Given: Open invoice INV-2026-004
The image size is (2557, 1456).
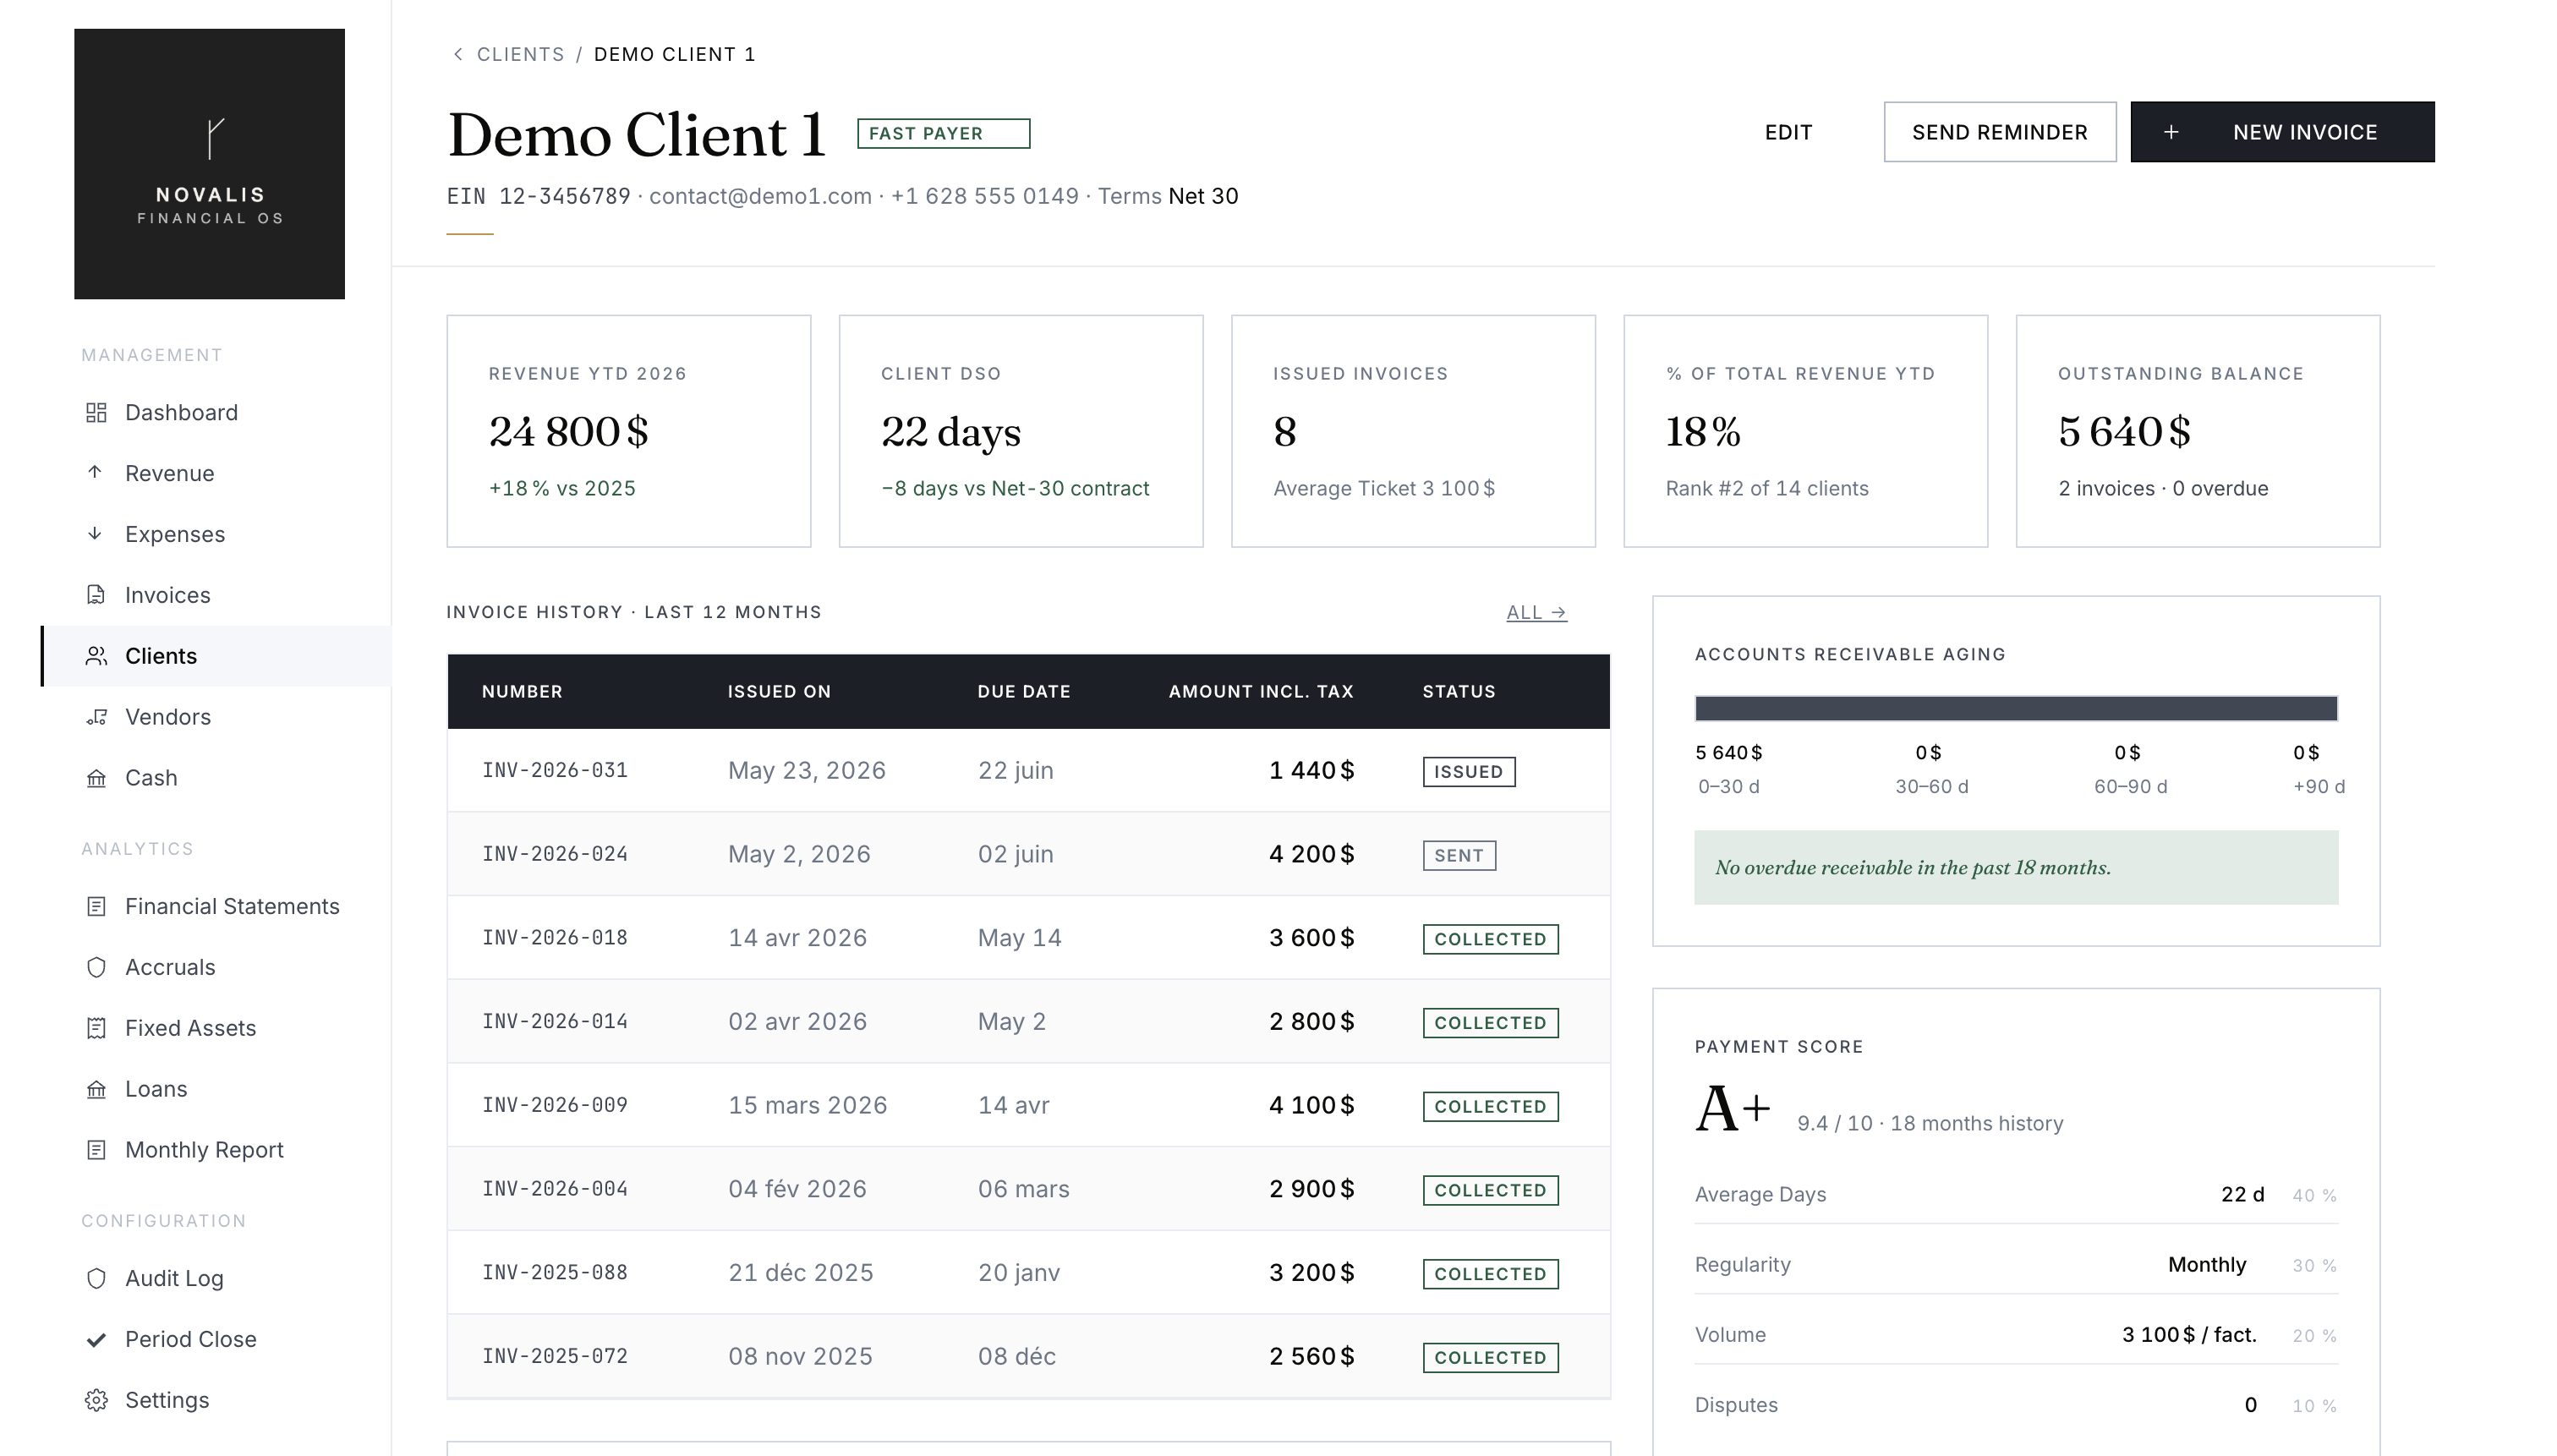Looking at the screenshot, I should [x=554, y=1189].
